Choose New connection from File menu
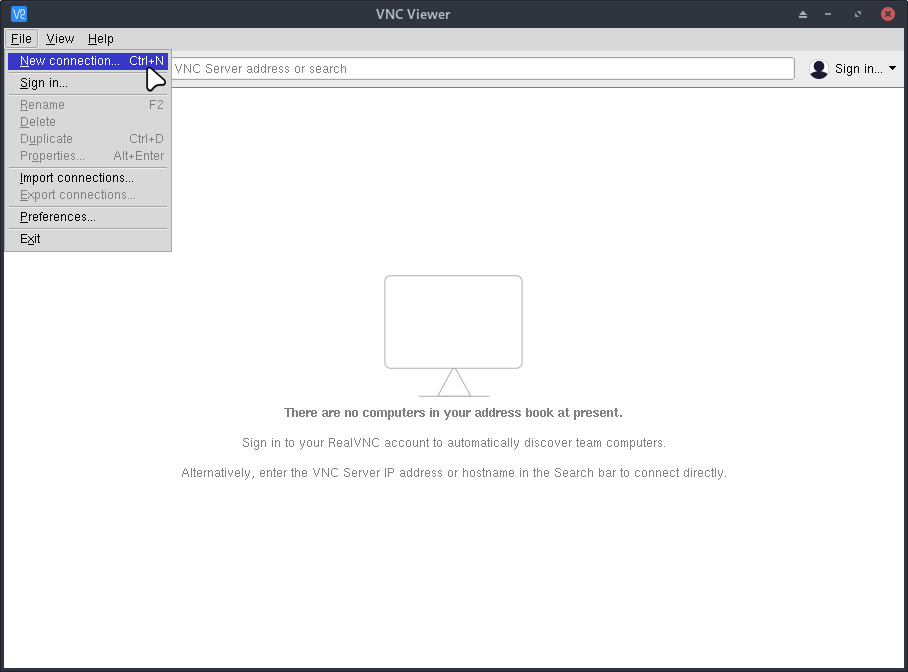 coord(88,61)
